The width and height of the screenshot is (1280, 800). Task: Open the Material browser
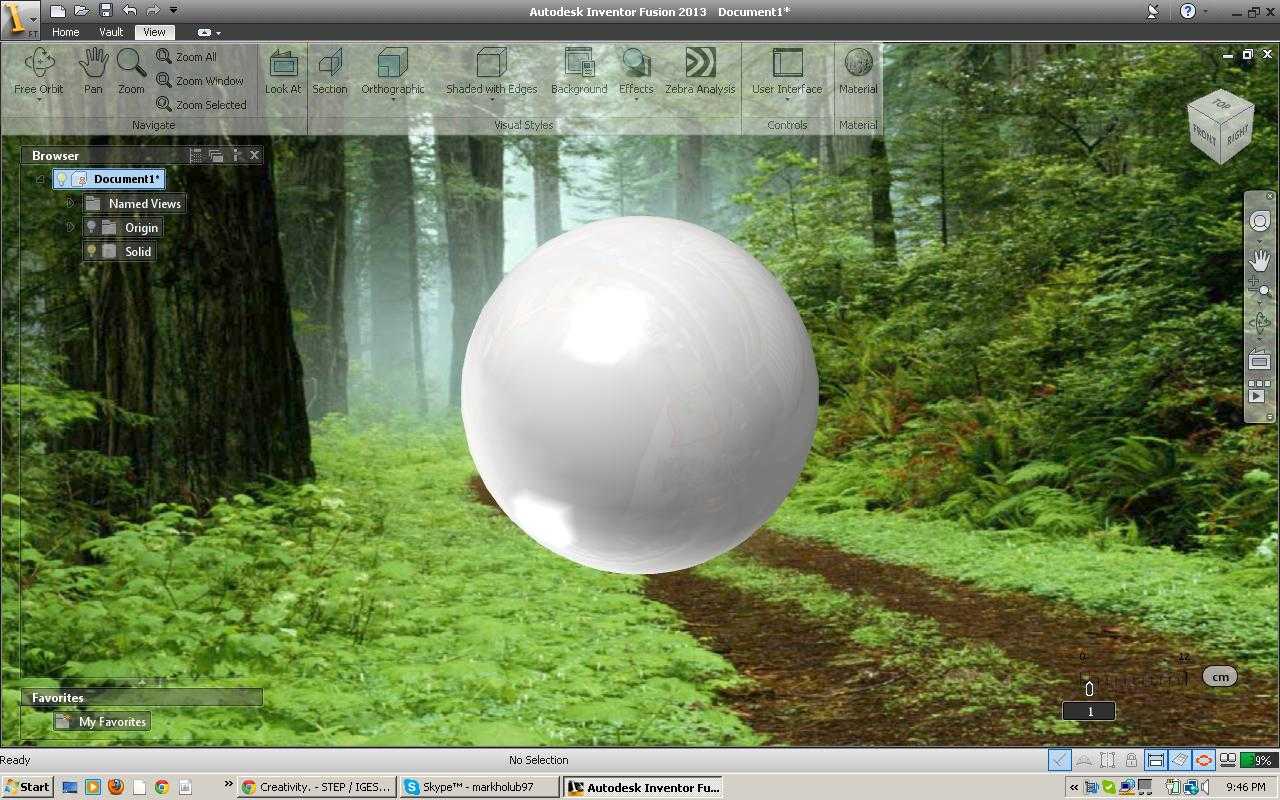[x=858, y=71]
